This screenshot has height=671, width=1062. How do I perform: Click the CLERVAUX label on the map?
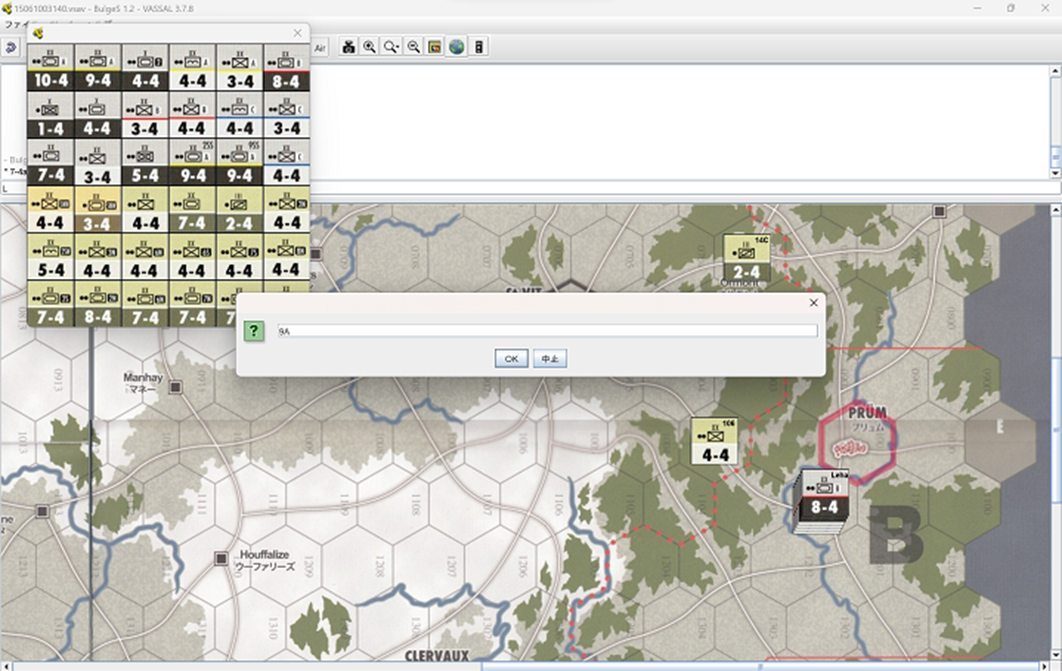pos(436,655)
